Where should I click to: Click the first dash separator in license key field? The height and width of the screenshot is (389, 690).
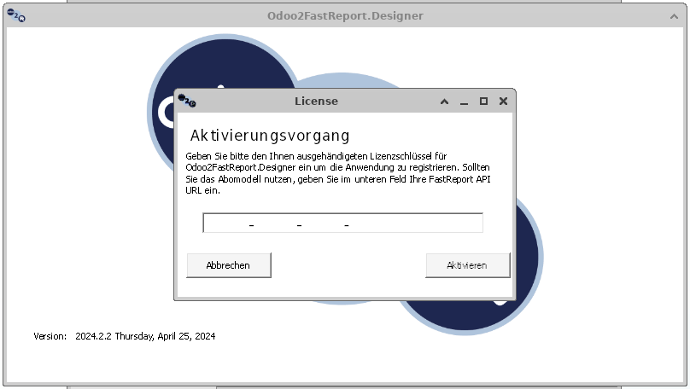coord(251,225)
